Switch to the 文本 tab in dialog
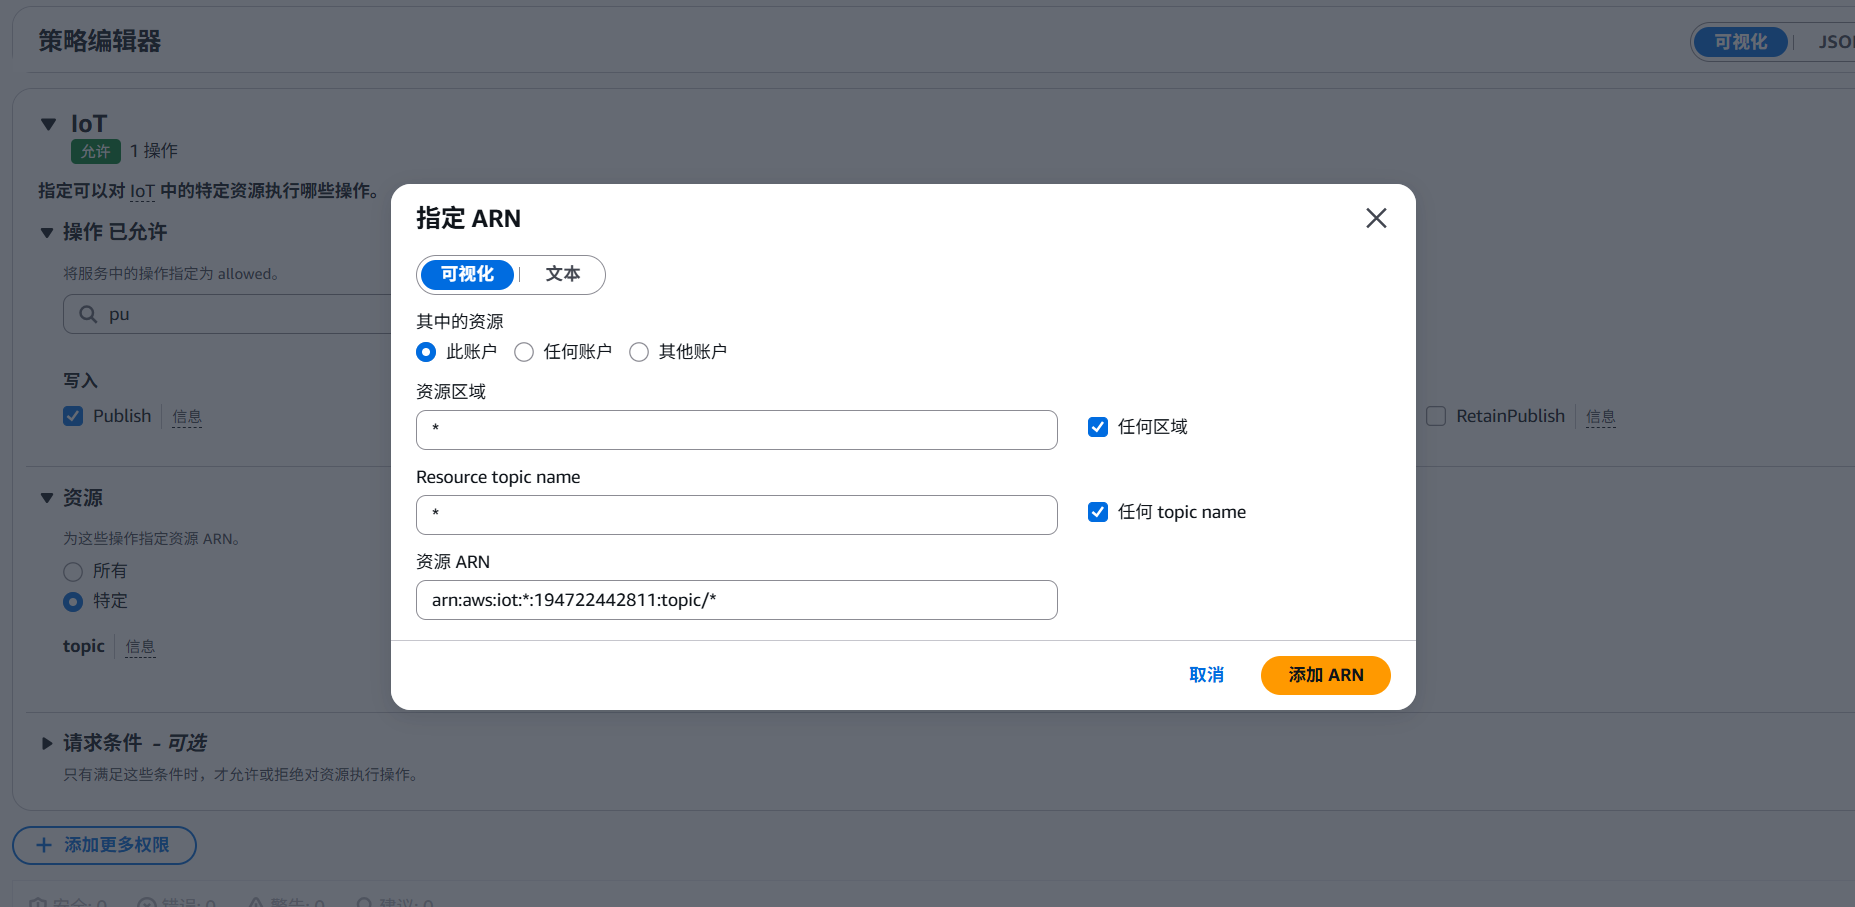The image size is (1855, 907). [x=562, y=274]
